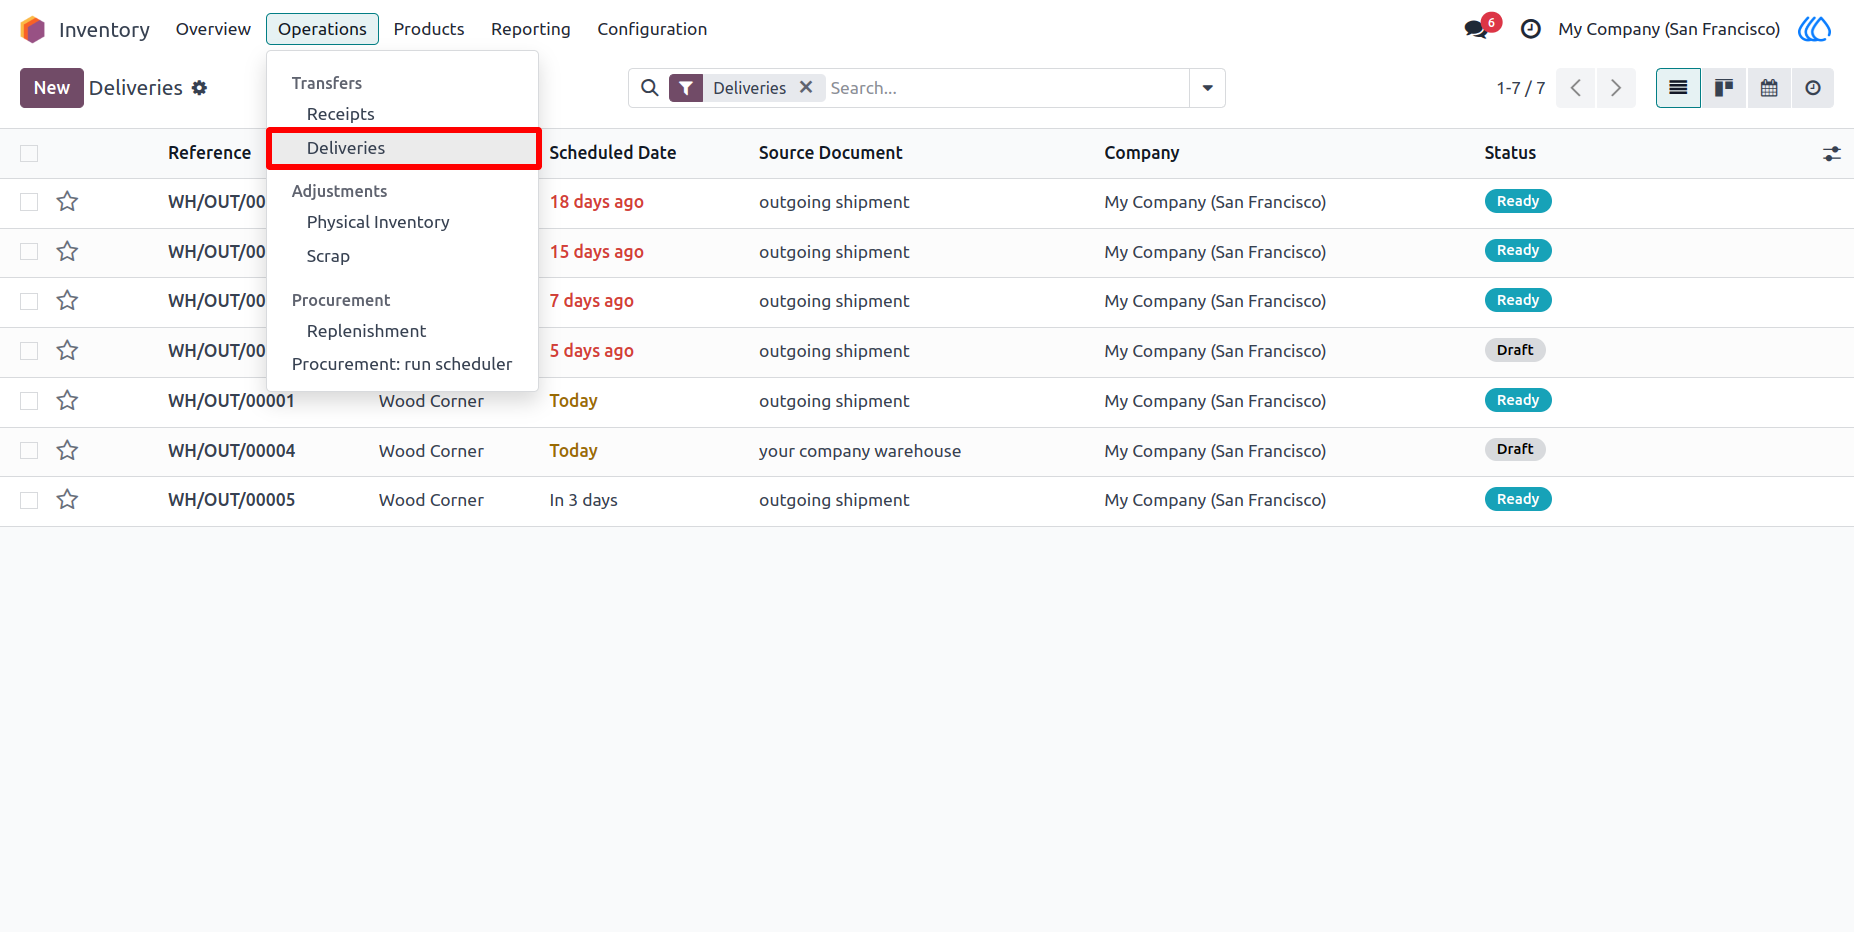The image size is (1854, 932).
Task: Open the Reporting menu
Action: (531, 29)
